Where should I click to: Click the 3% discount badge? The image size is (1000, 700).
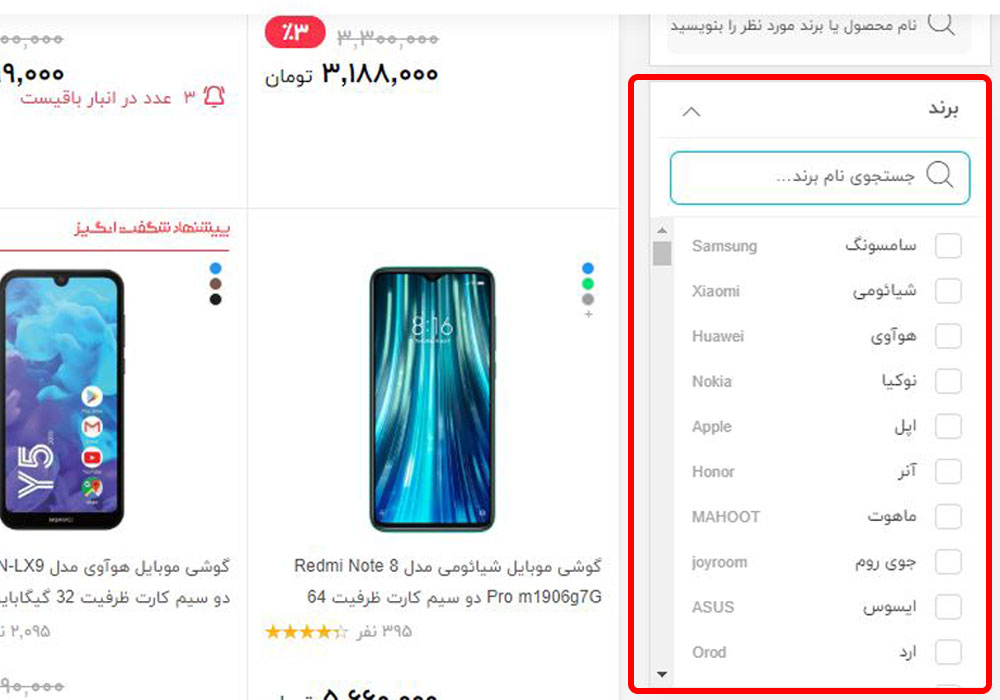295,32
